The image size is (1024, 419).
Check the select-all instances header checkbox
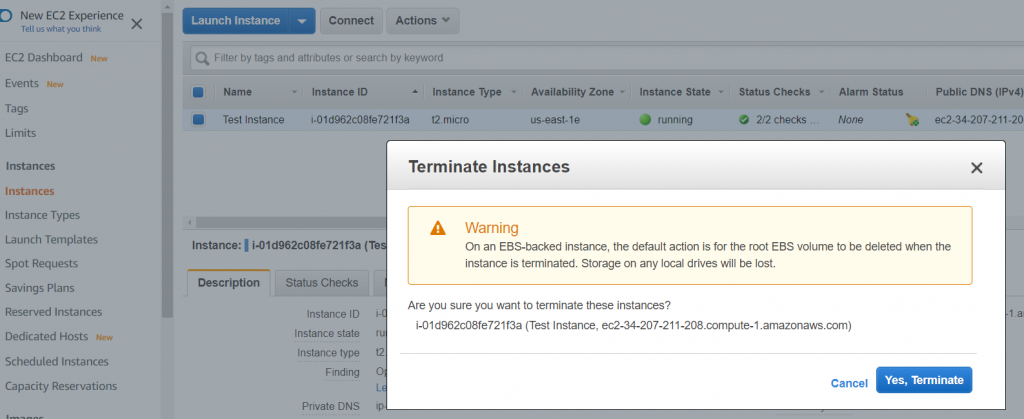(x=198, y=92)
